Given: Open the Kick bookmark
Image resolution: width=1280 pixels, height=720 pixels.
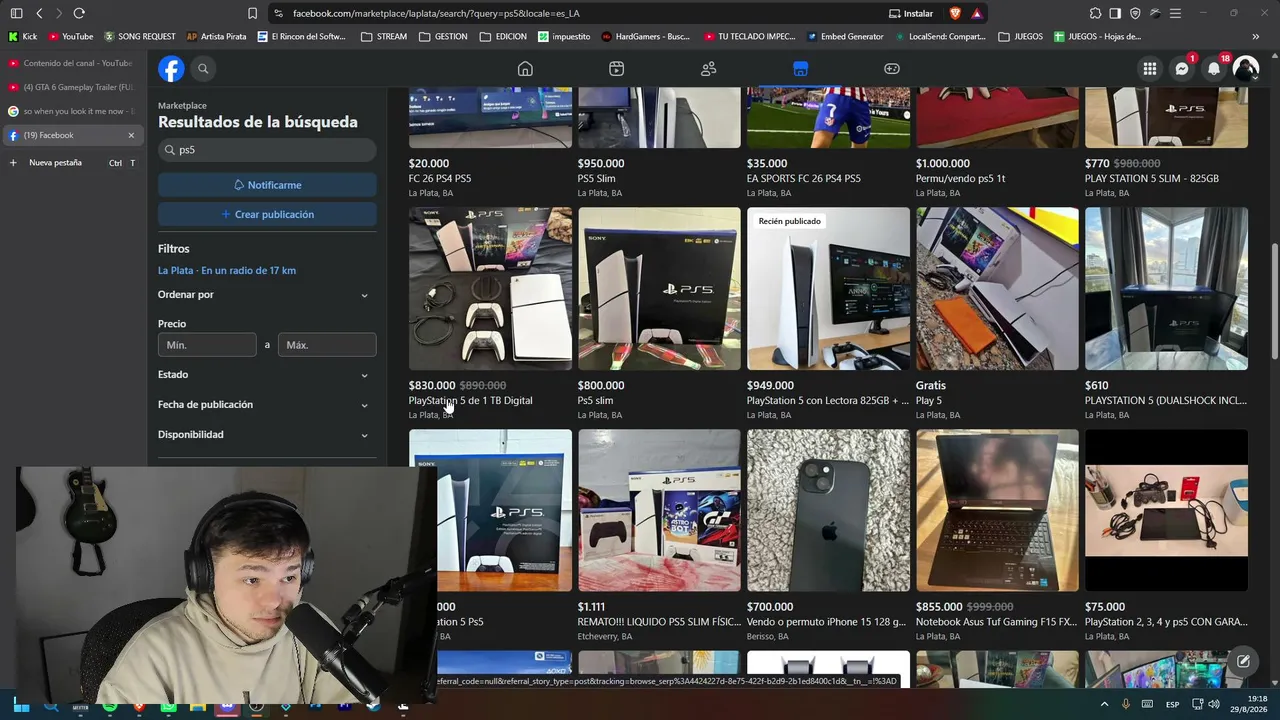Looking at the screenshot, I should click(22, 37).
